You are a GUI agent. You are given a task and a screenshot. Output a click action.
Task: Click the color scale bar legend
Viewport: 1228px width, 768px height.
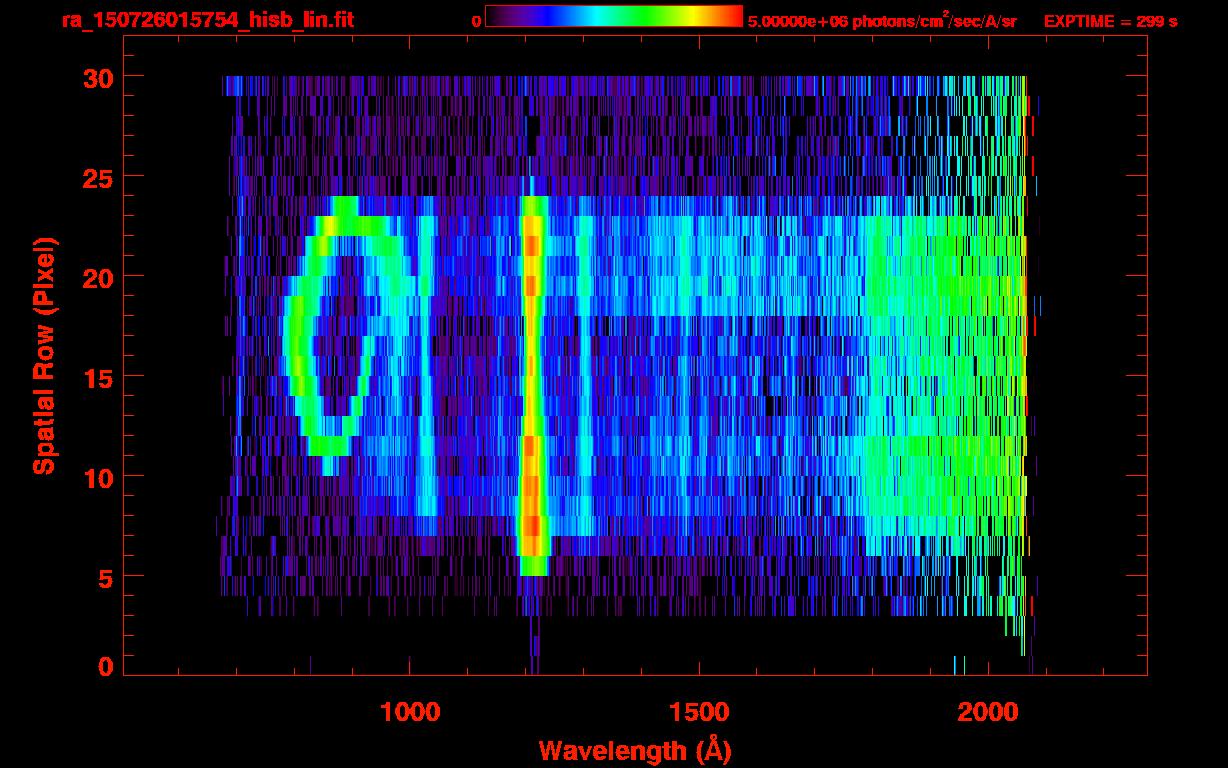(x=614, y=16)
